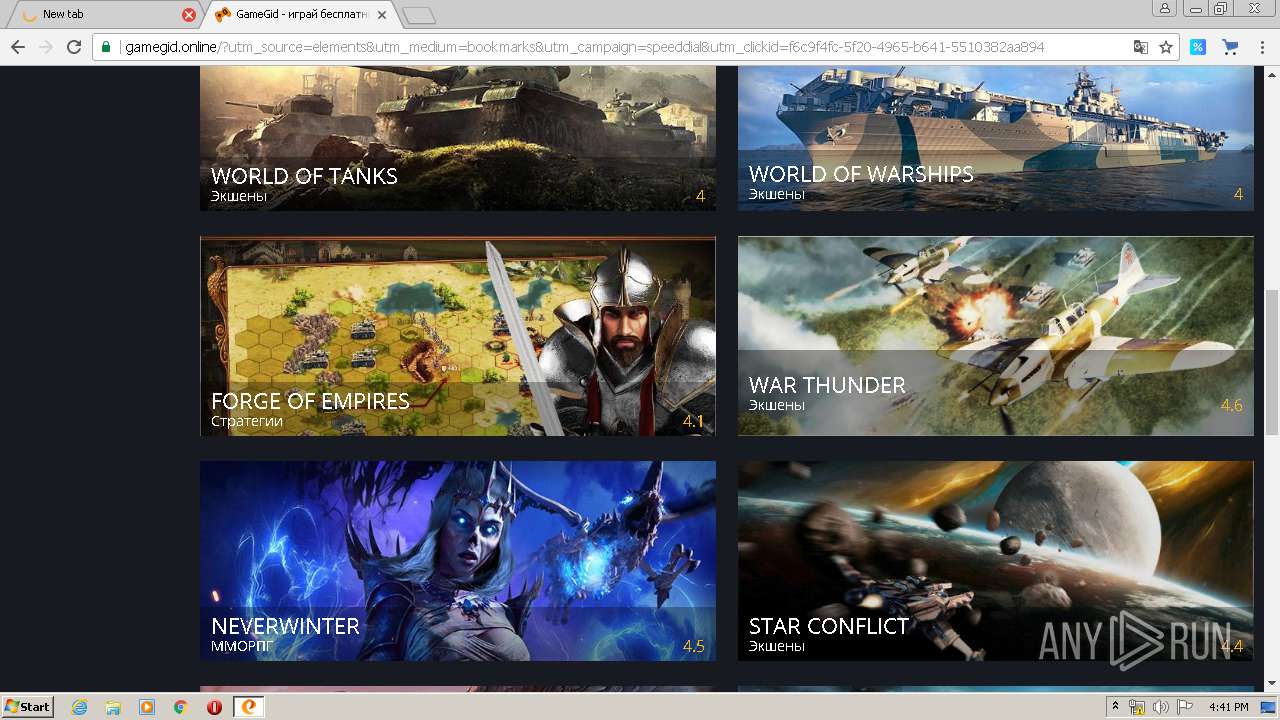This screenshot has height=720, width=1280.
Task: Click the Стратегии genre label
Action: click(x=247, y=421)
